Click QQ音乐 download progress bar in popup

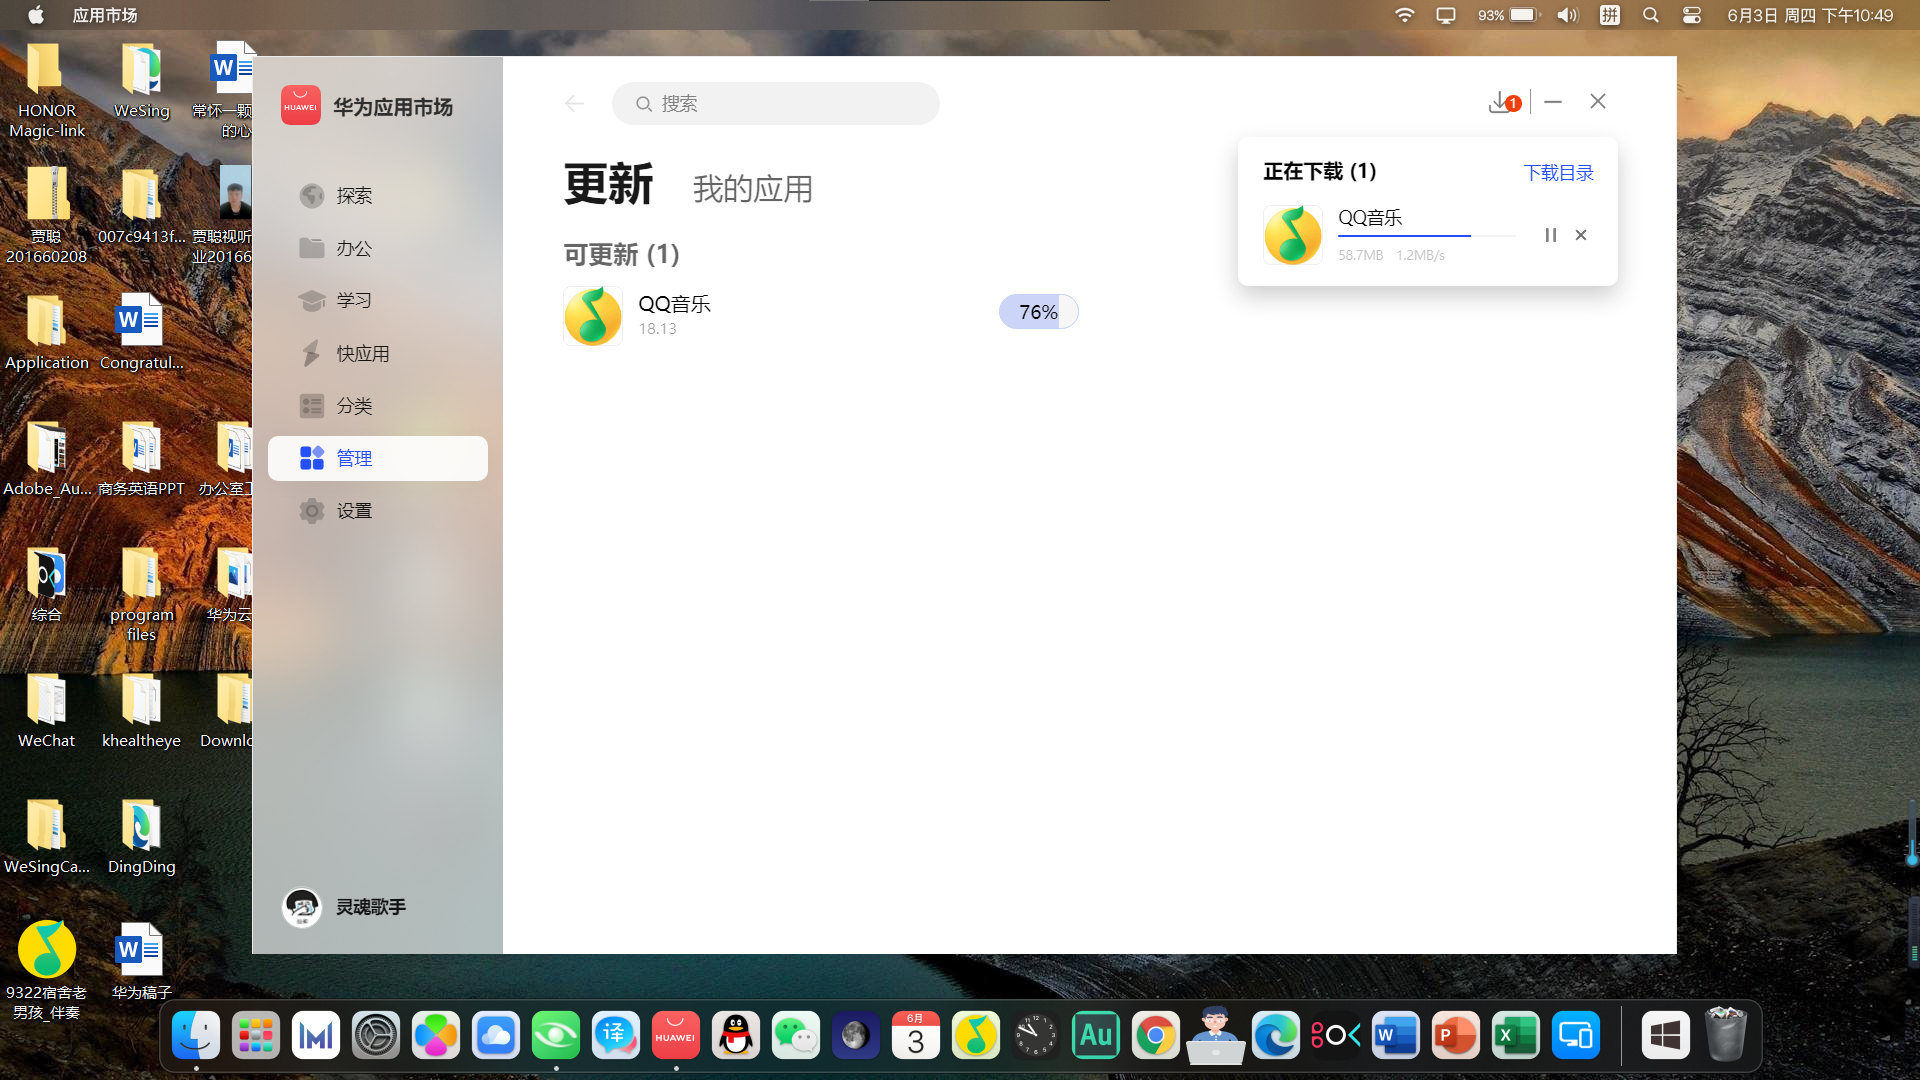point(1426,236)
